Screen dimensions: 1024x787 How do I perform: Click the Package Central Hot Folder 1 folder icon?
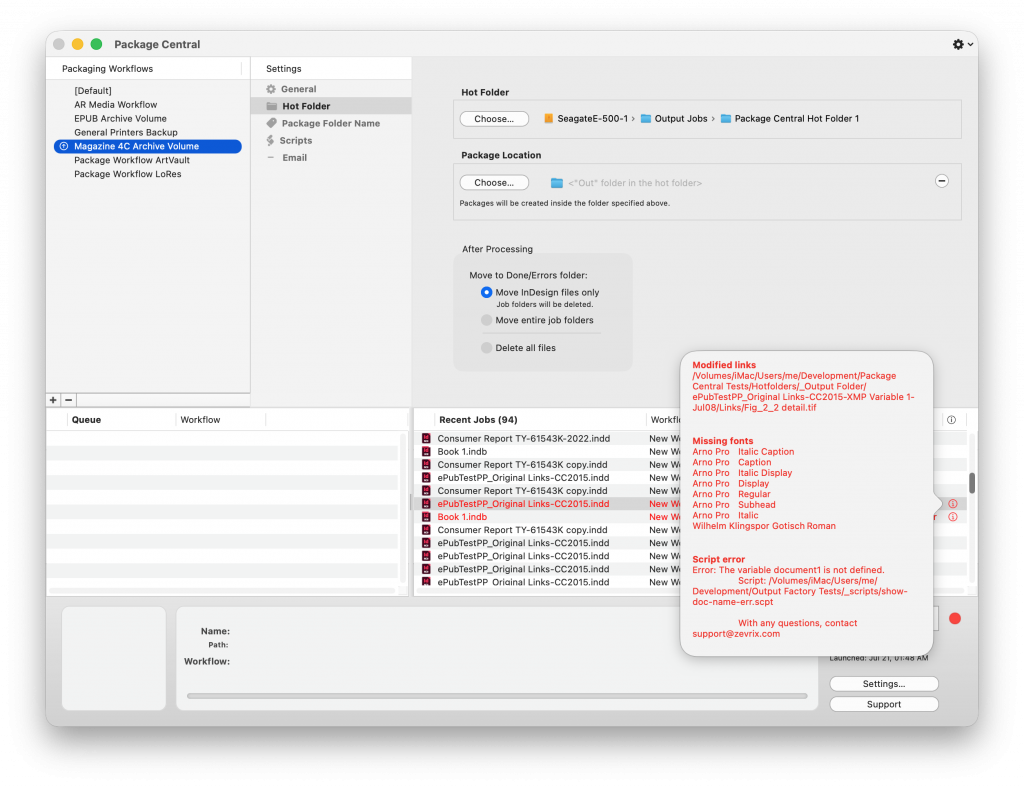point(726,118)
